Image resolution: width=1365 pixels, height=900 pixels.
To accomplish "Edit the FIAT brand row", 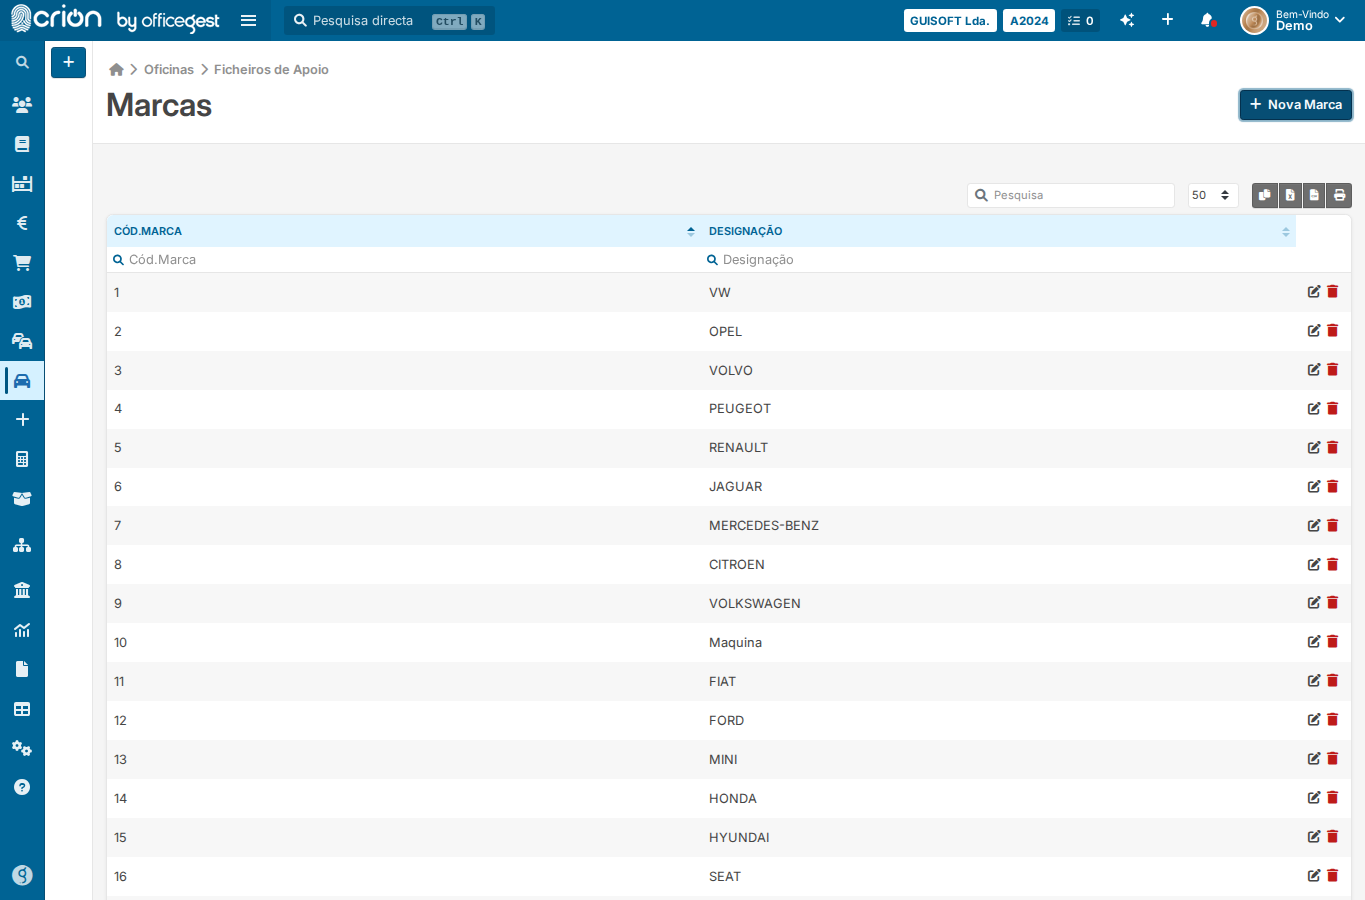I will tap(1314, 681).
